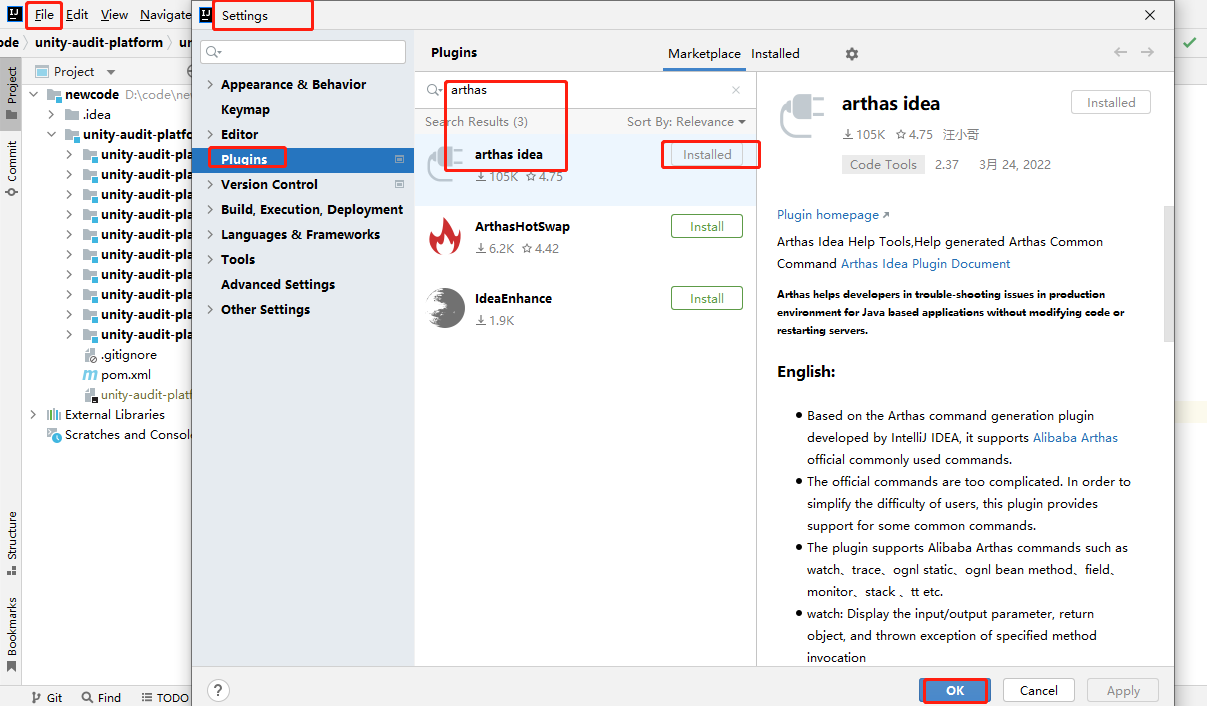
Task: Open the Alibaba Arthas link
Action: (1075, 438)
